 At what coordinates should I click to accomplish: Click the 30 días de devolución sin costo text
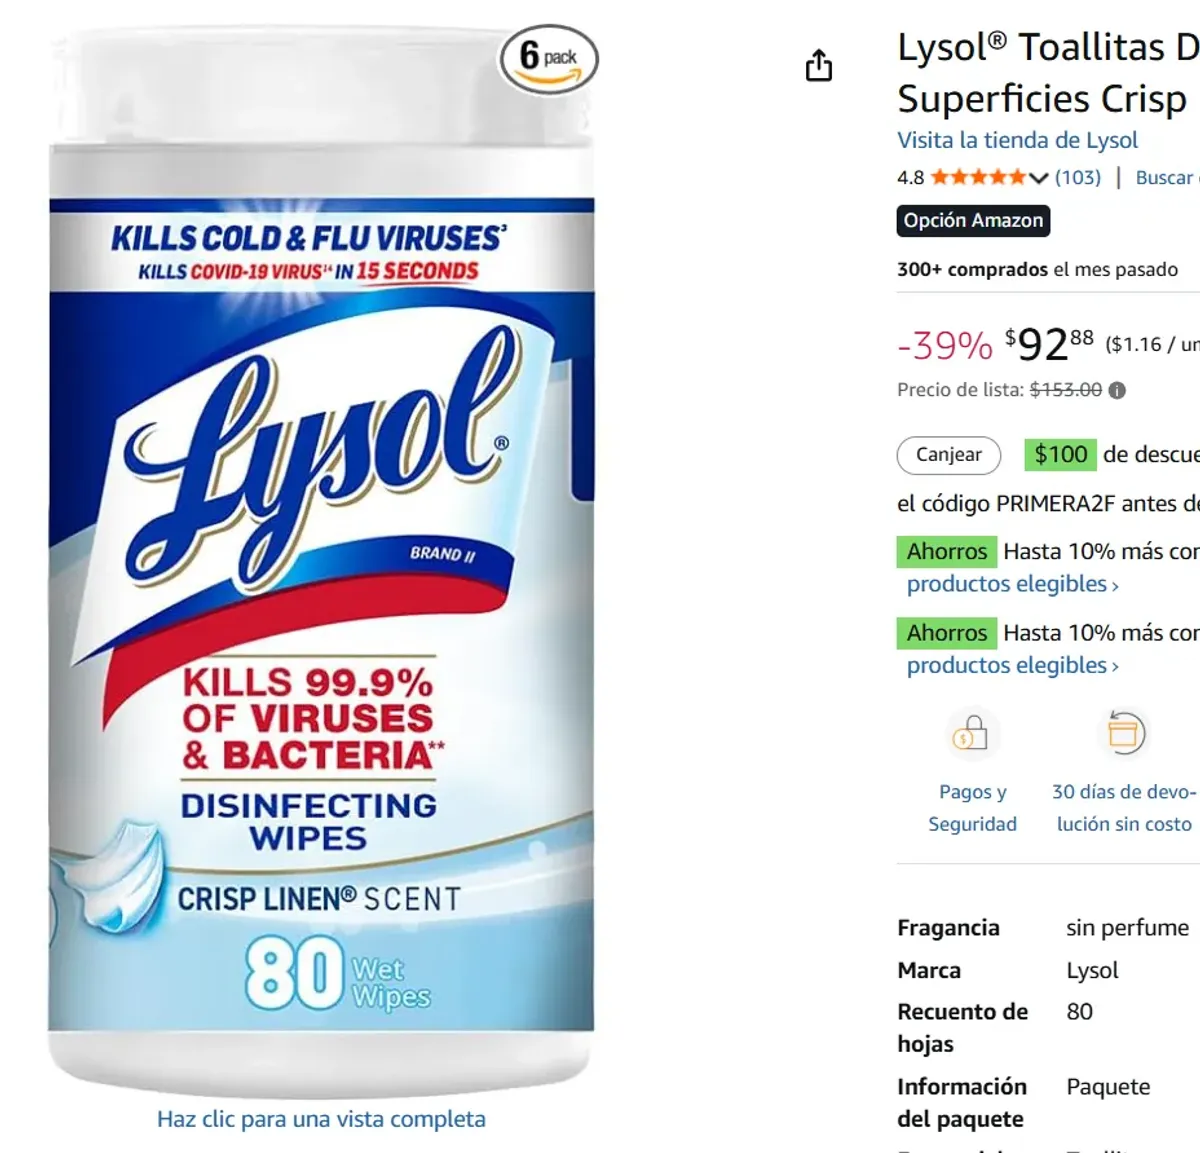click(x=1124, y=807)
